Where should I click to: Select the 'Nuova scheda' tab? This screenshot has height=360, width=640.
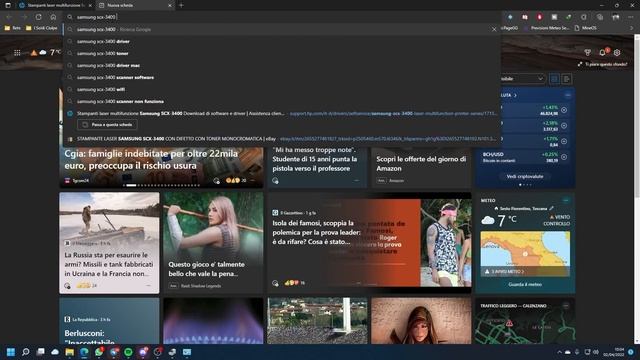click(x=135, y=5)
